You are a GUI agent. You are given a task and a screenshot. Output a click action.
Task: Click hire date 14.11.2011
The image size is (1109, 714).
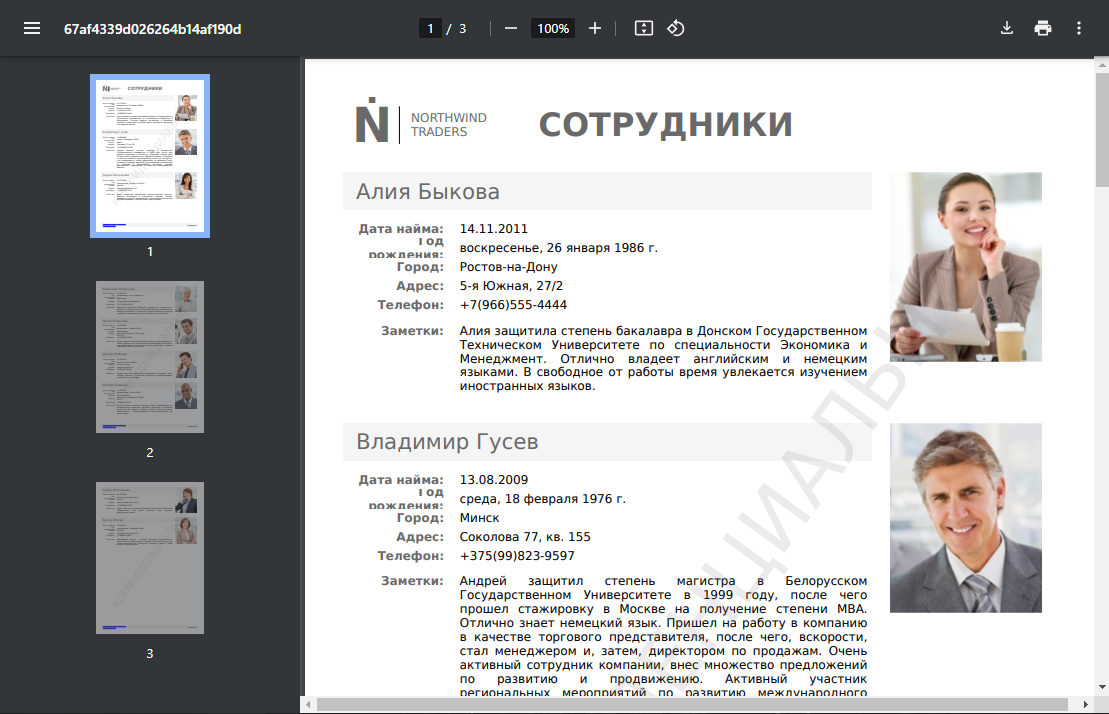(x=494, y=229)
